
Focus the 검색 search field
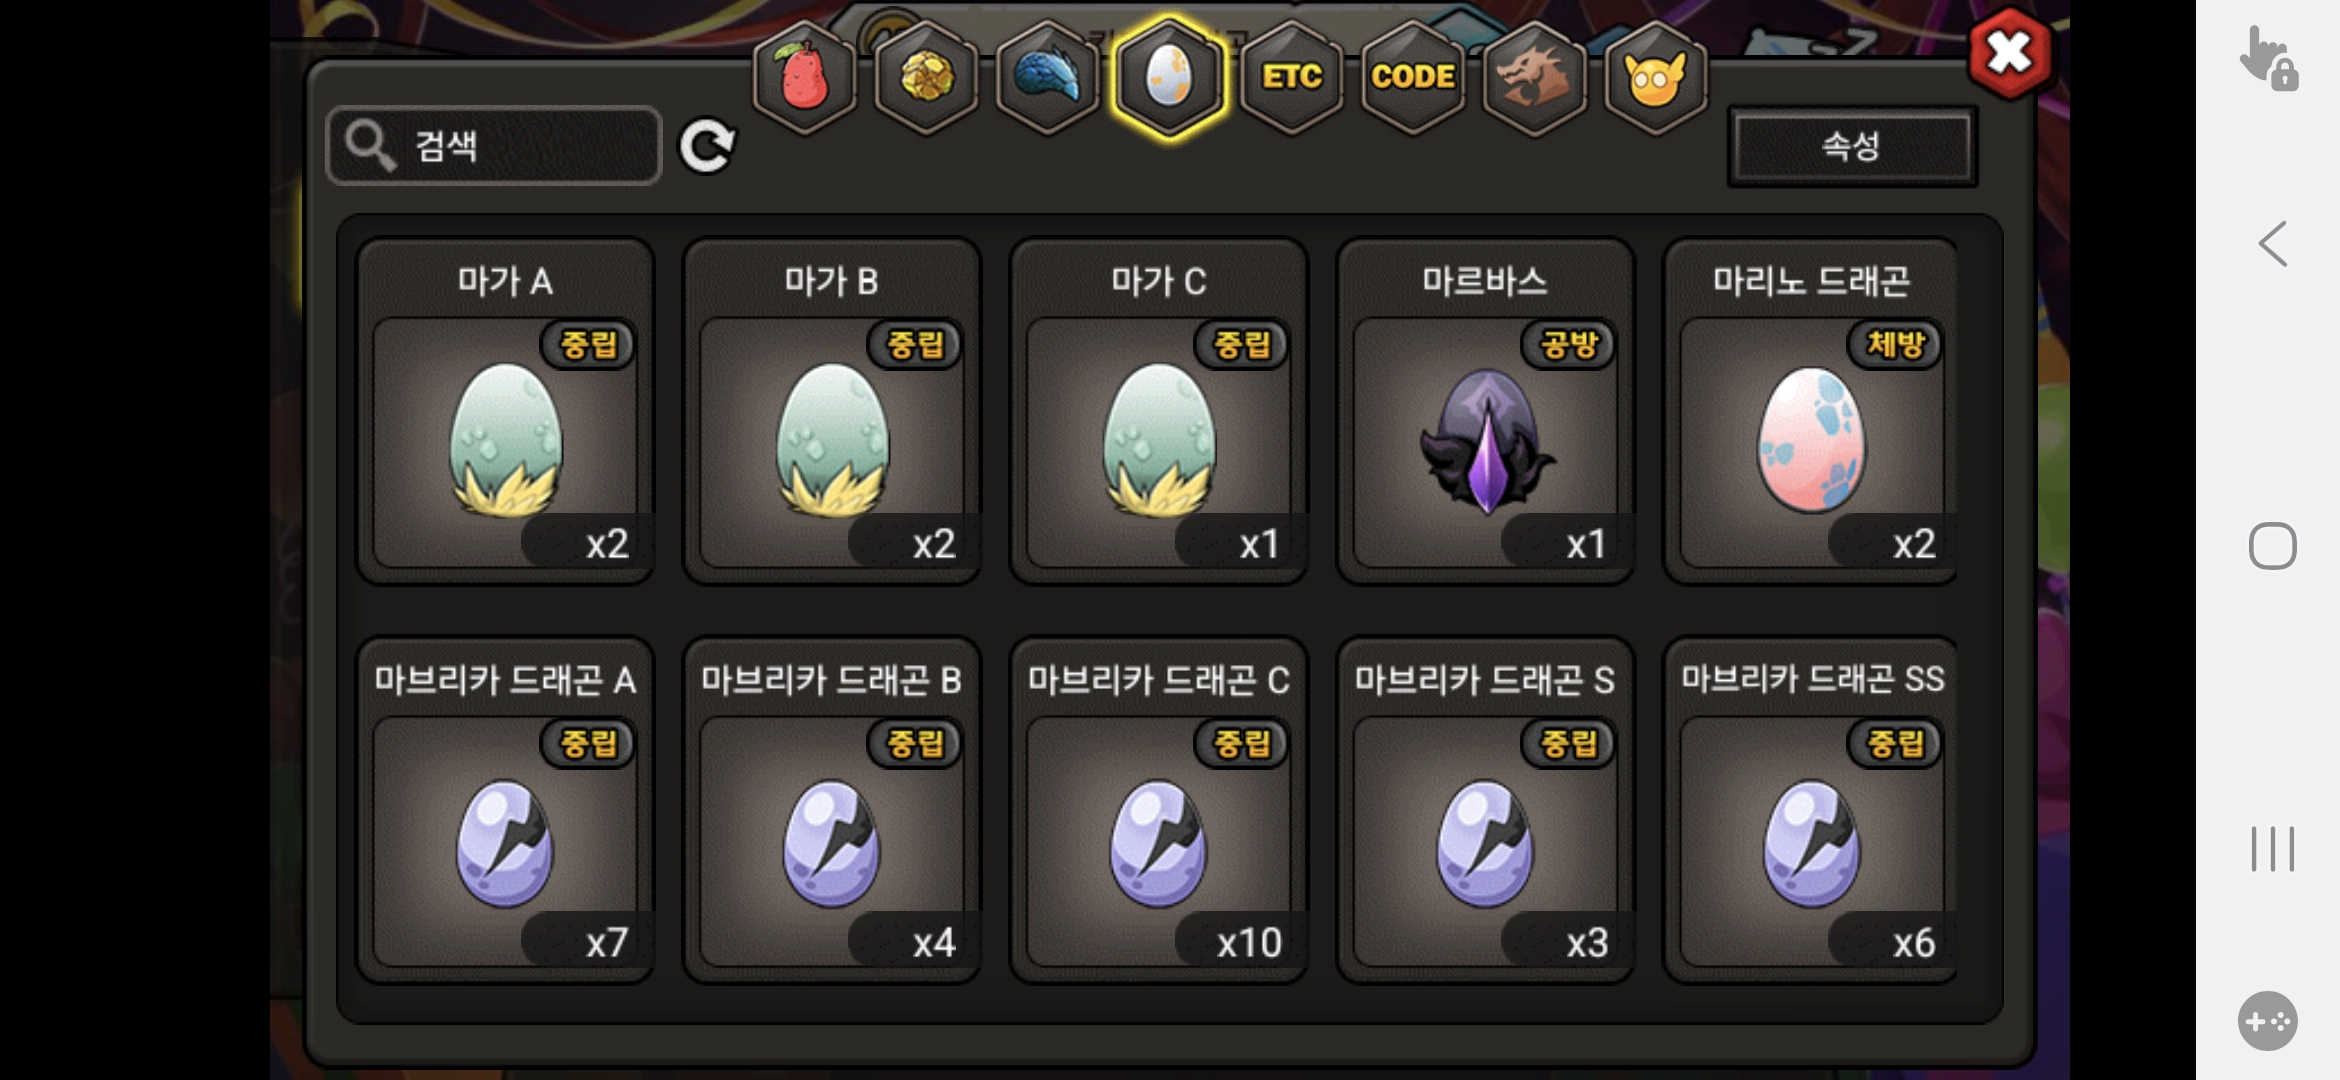tap(494, 146)
